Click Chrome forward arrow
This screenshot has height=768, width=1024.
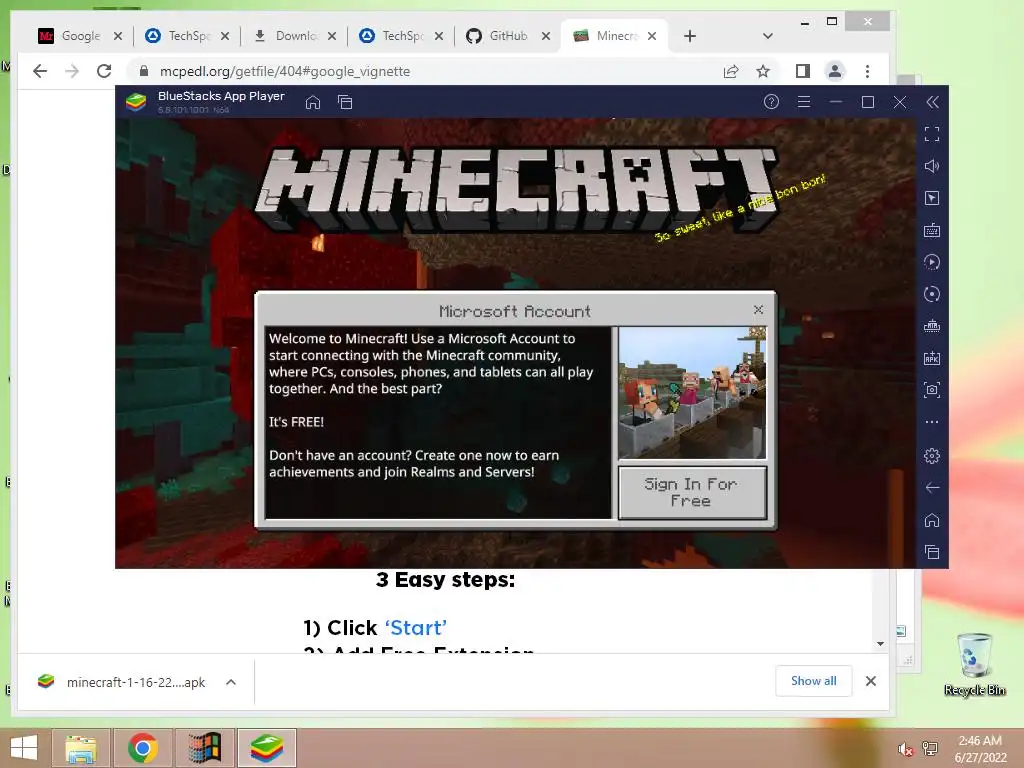tap(72, 71)
